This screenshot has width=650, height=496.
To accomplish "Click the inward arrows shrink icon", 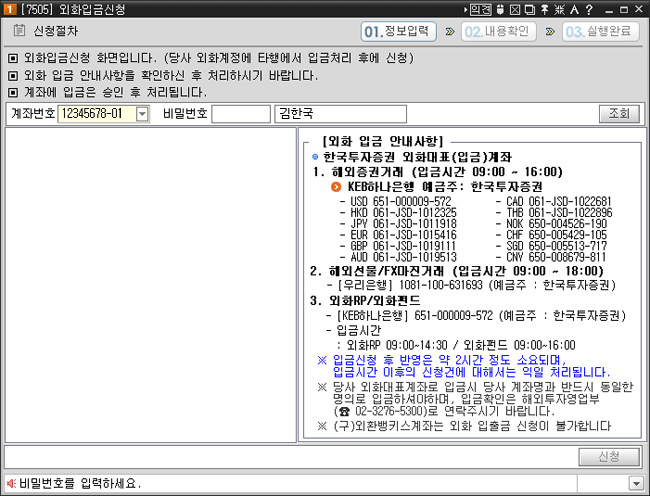I will [560, 9].
